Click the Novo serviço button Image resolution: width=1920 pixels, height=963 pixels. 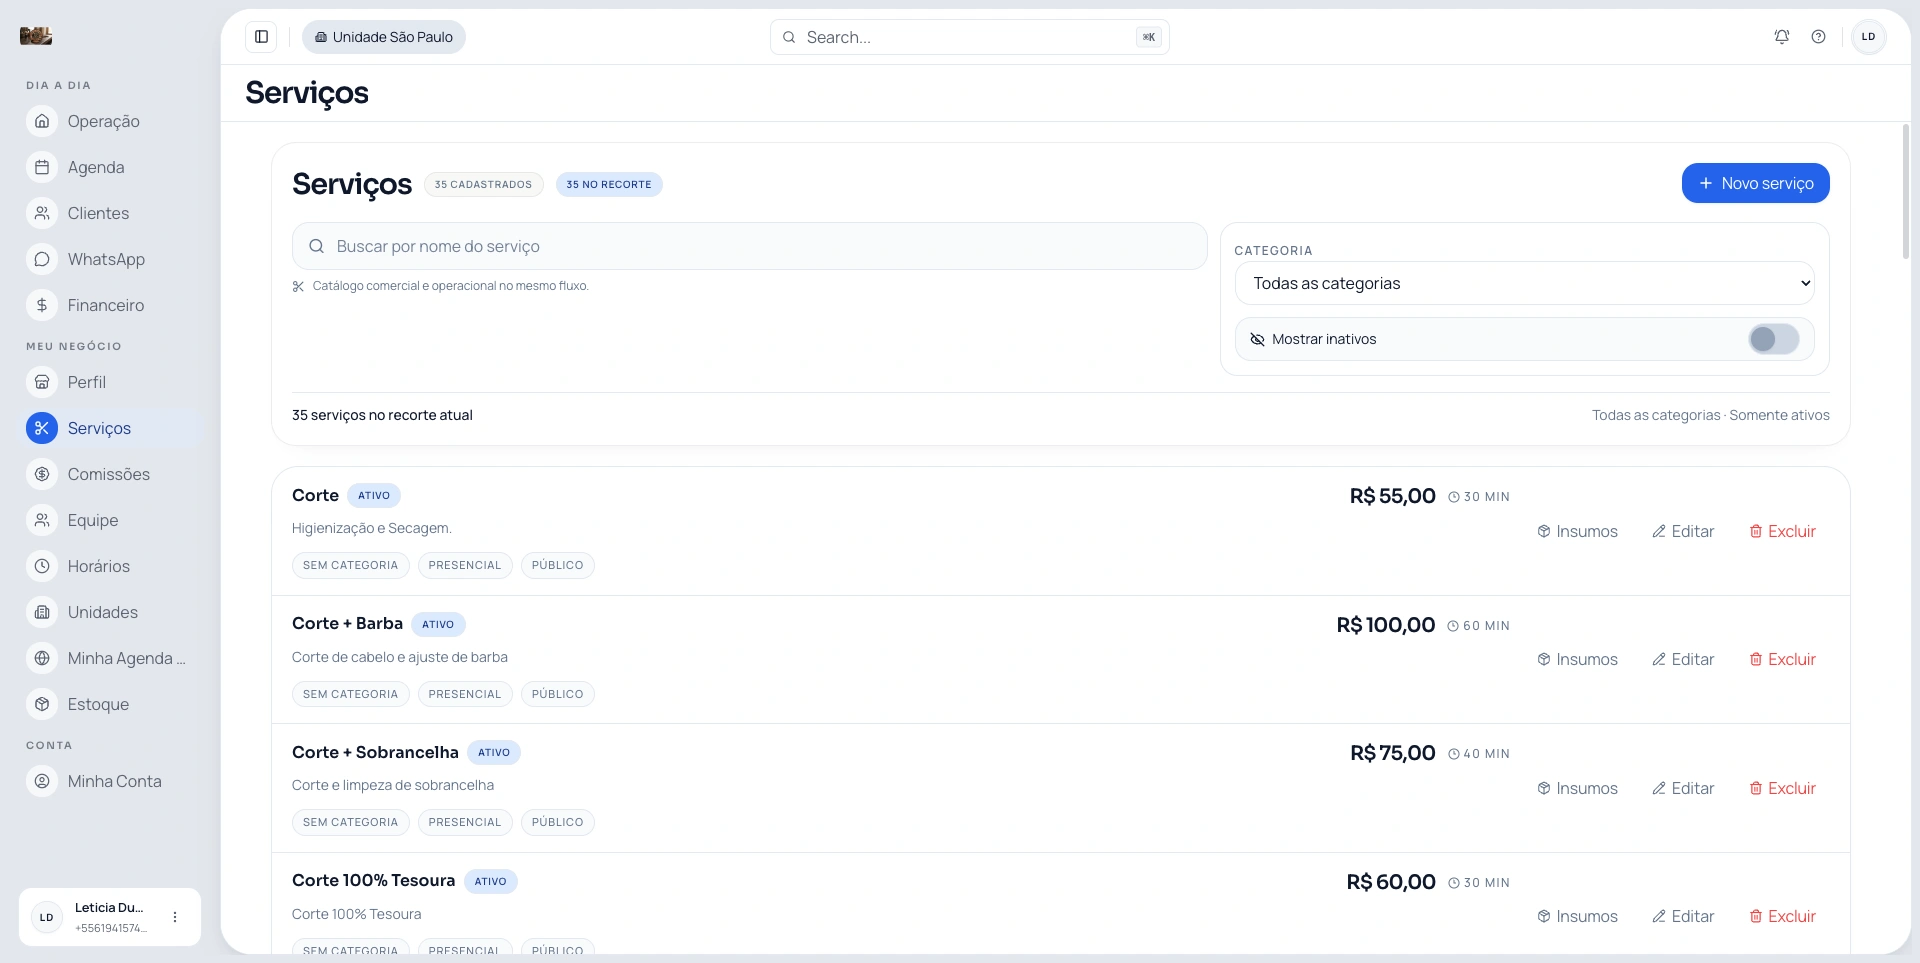1755,183
